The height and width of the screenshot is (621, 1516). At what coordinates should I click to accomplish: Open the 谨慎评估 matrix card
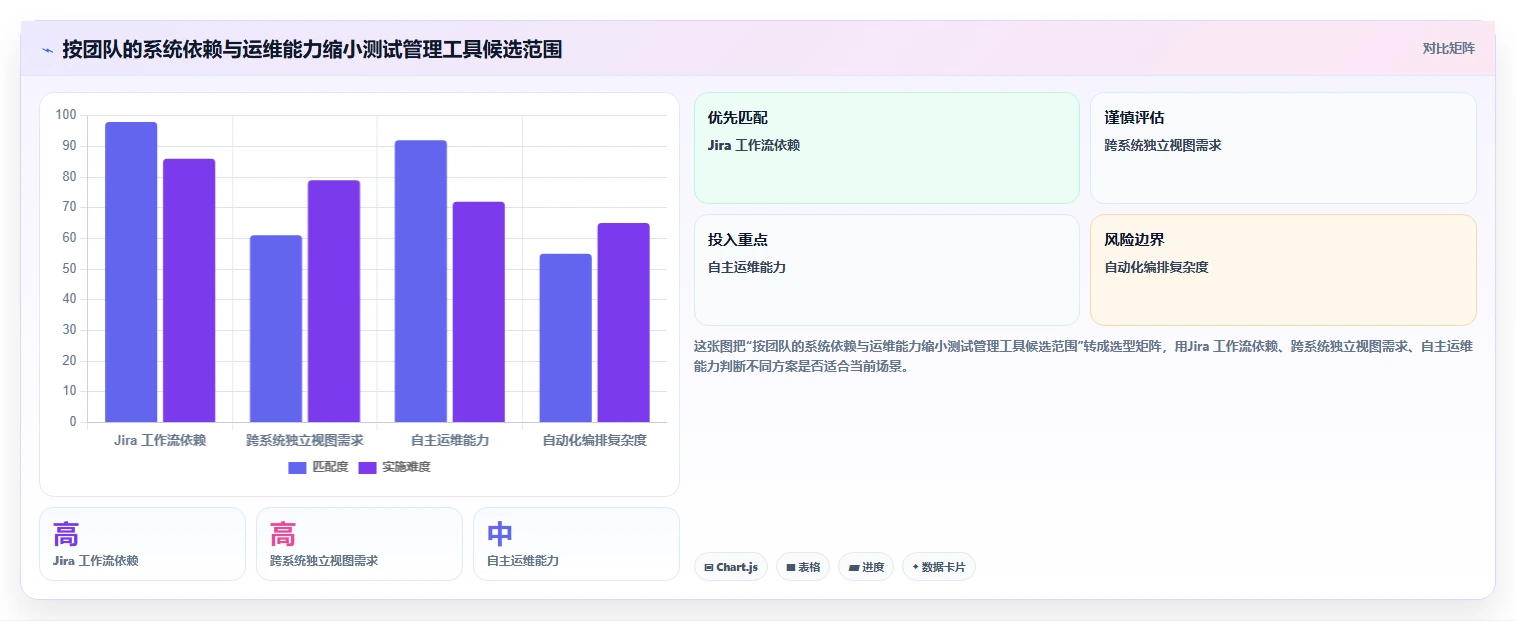pos(1283,148)
